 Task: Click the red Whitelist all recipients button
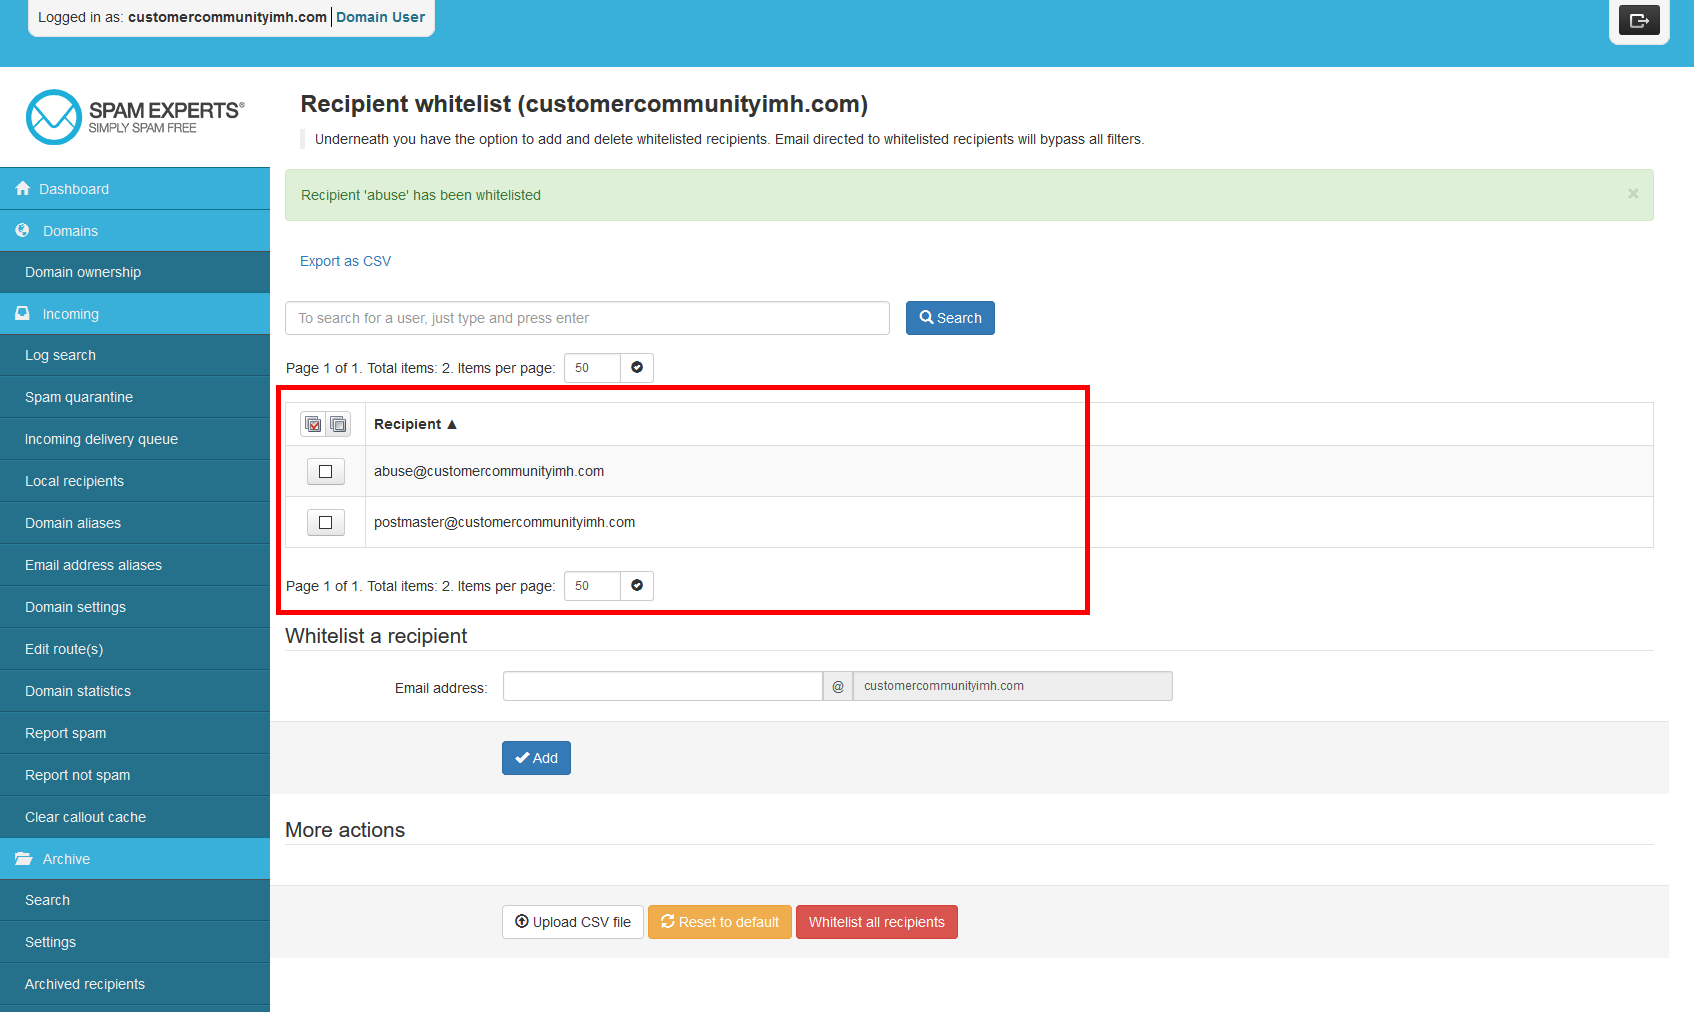click(877, 922)
